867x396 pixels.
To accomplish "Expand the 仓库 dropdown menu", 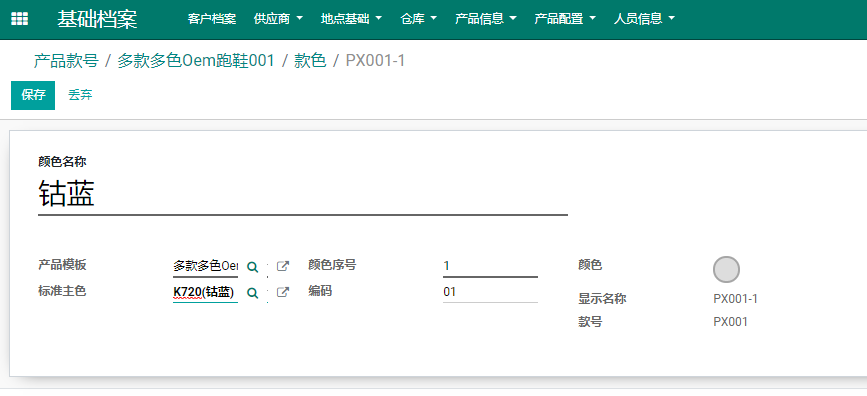I will 419,19.
